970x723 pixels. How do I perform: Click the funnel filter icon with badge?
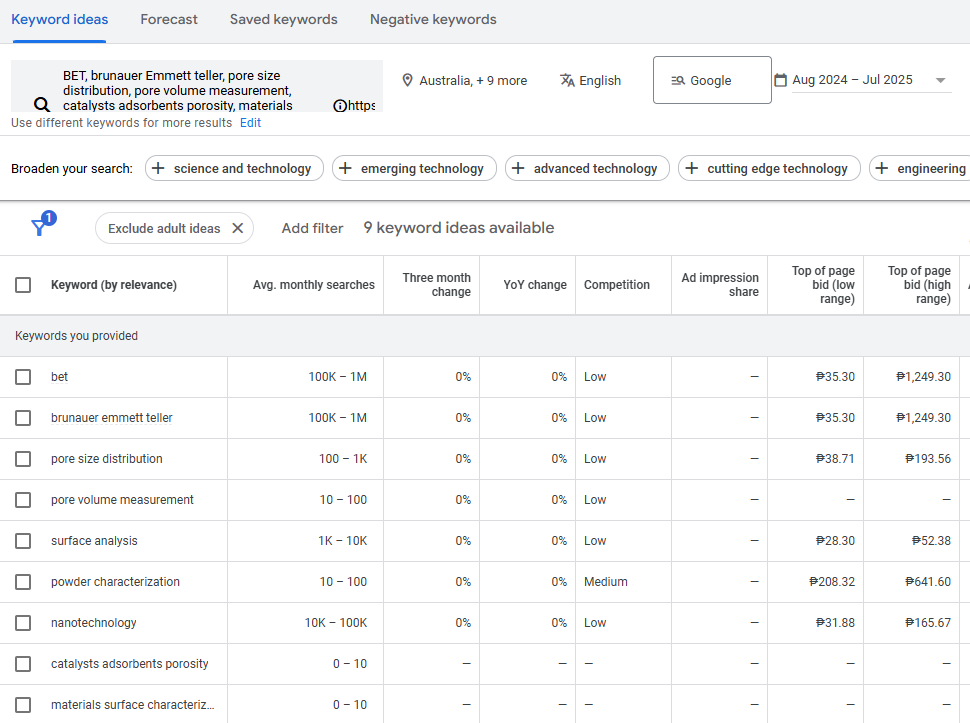coord(40,227)
